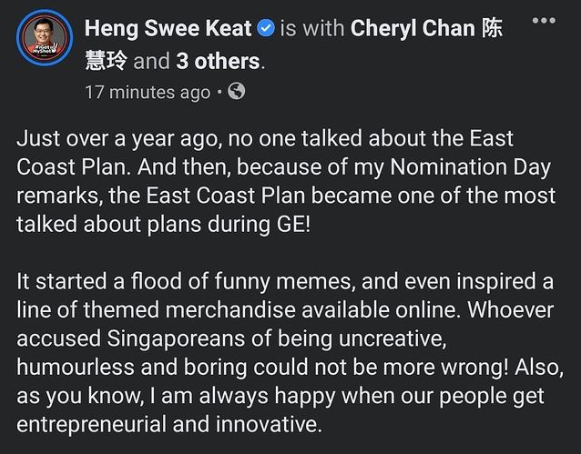The width and height of the screenshot is (581, 454).
Task: Open Cheryl Chan's tagged profile link
Action: click(x=426, y=29)
